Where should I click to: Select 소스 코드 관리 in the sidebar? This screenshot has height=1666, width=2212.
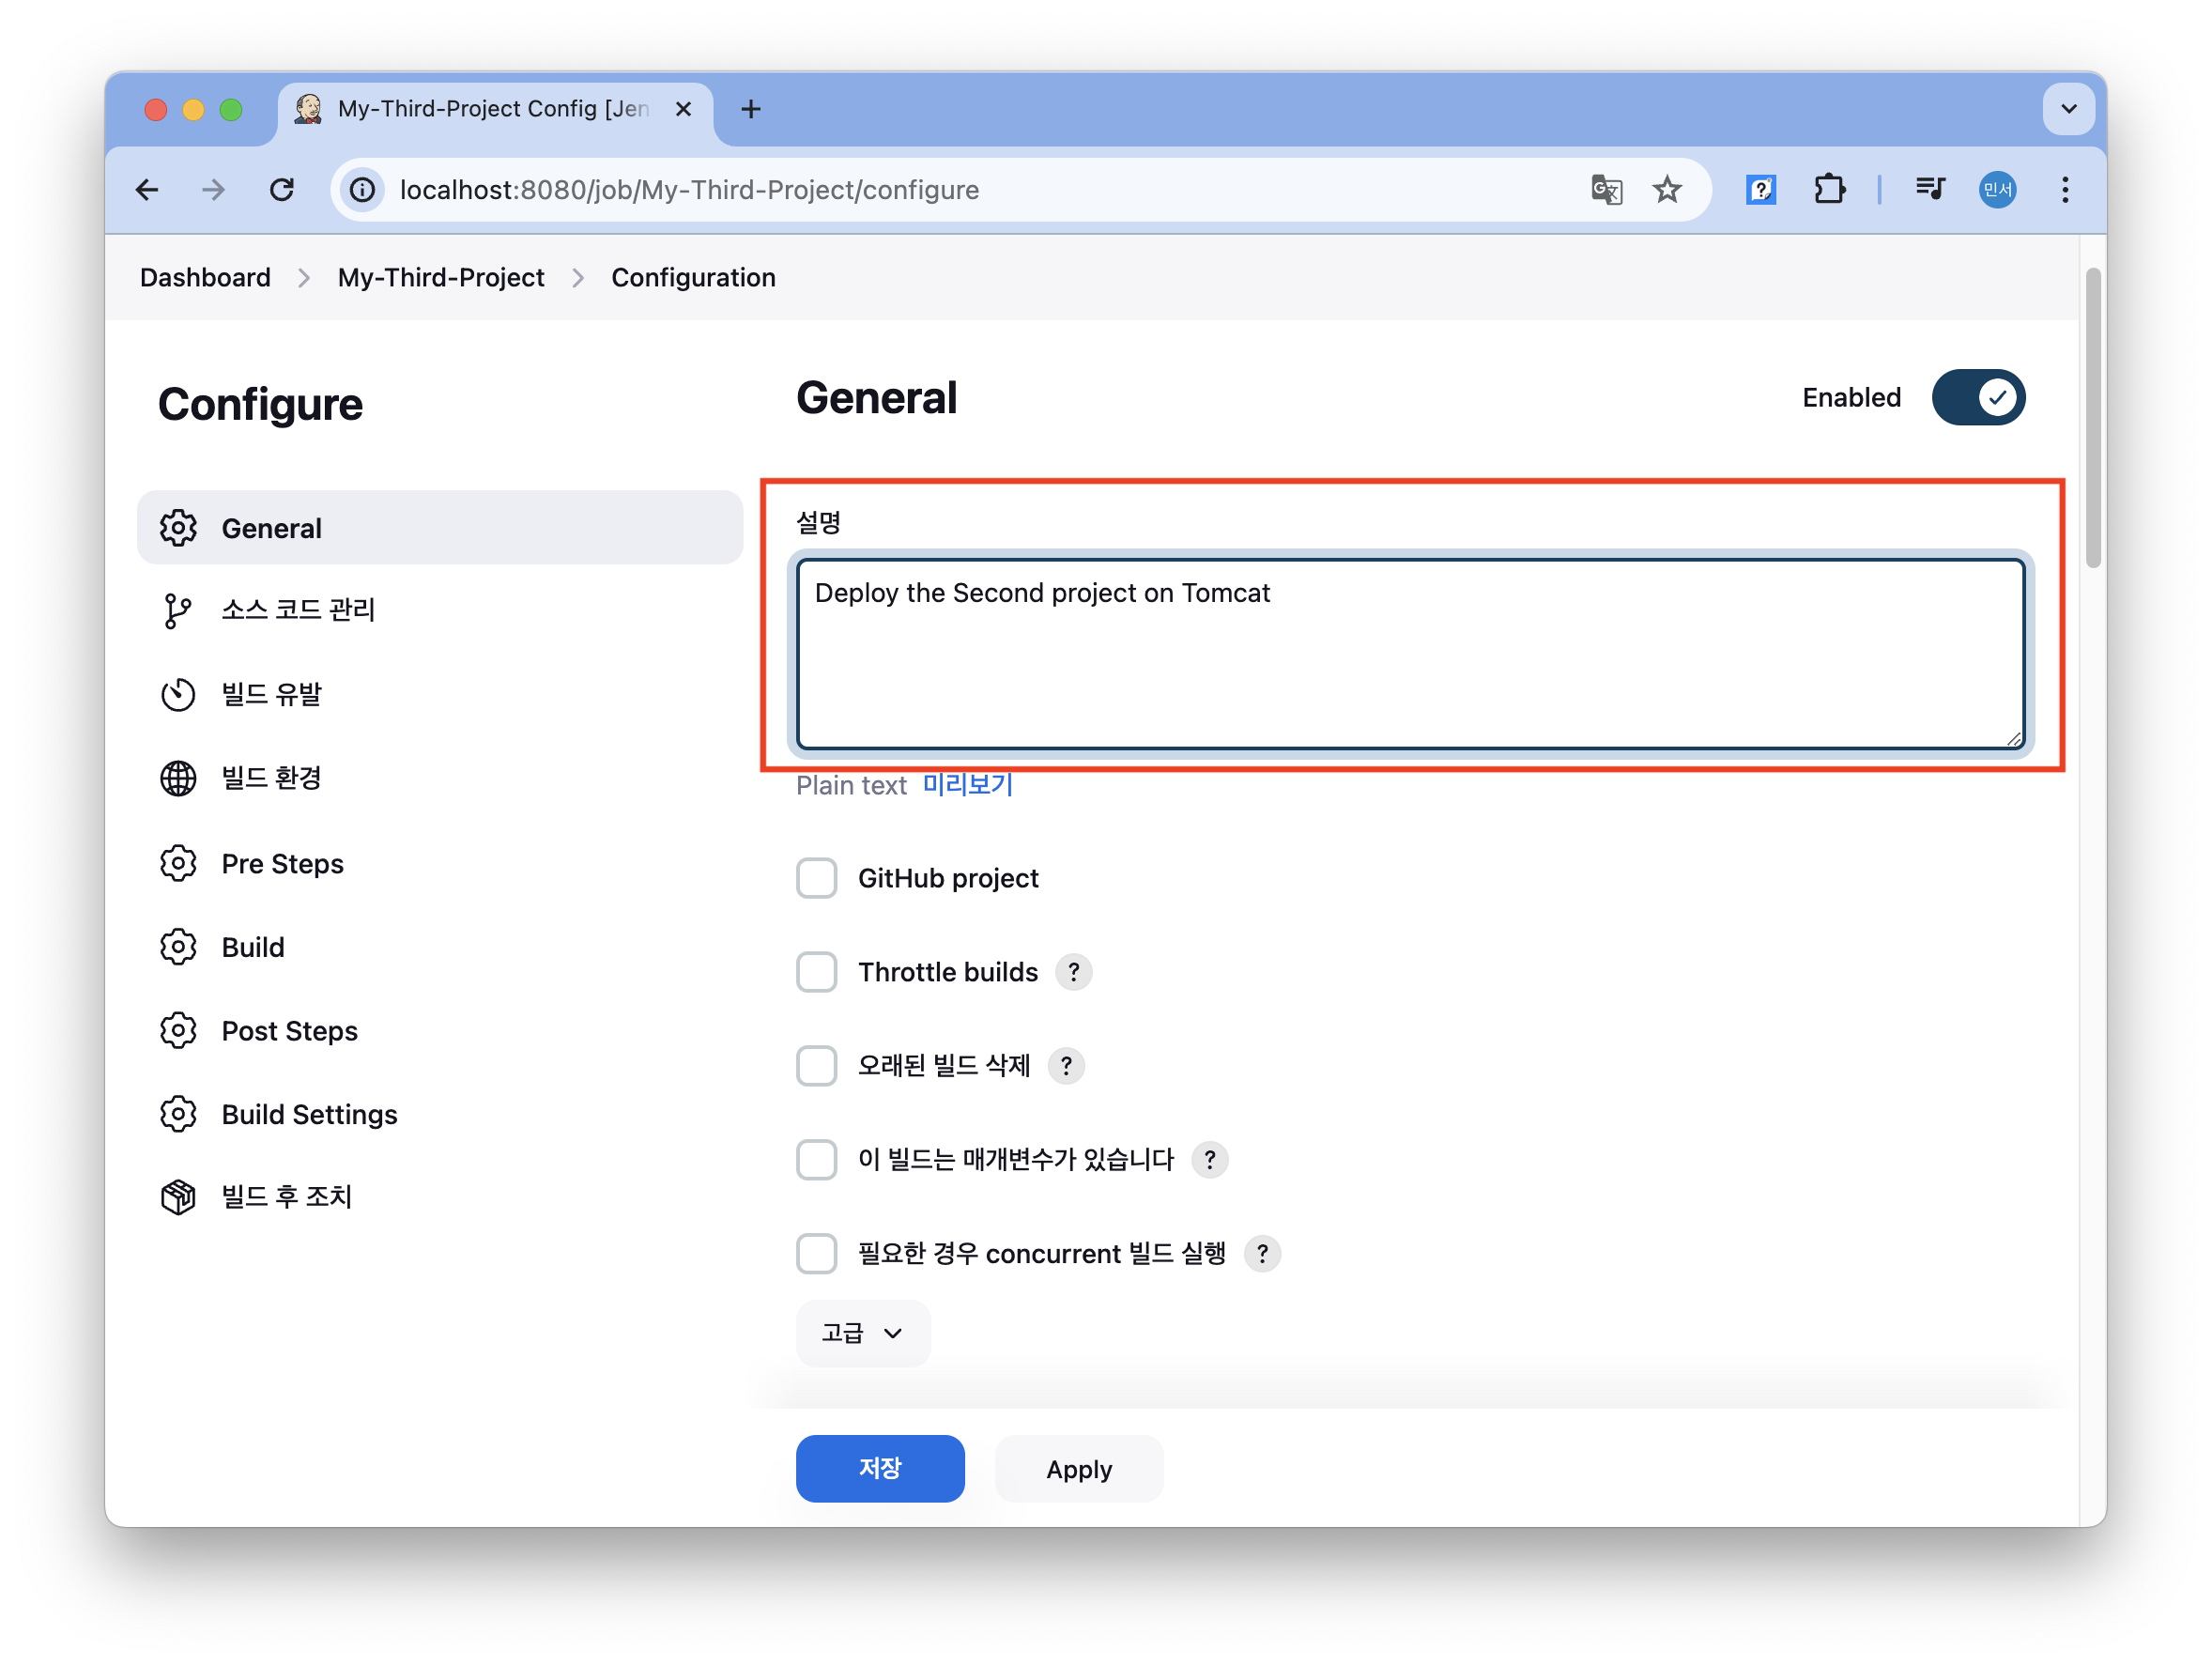298,610
